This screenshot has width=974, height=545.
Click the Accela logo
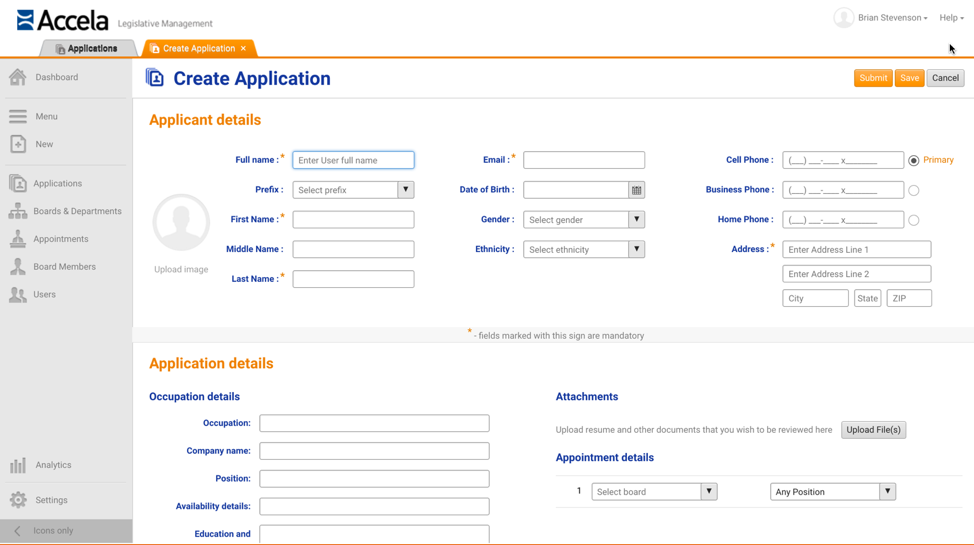click(x=62, y=21)
